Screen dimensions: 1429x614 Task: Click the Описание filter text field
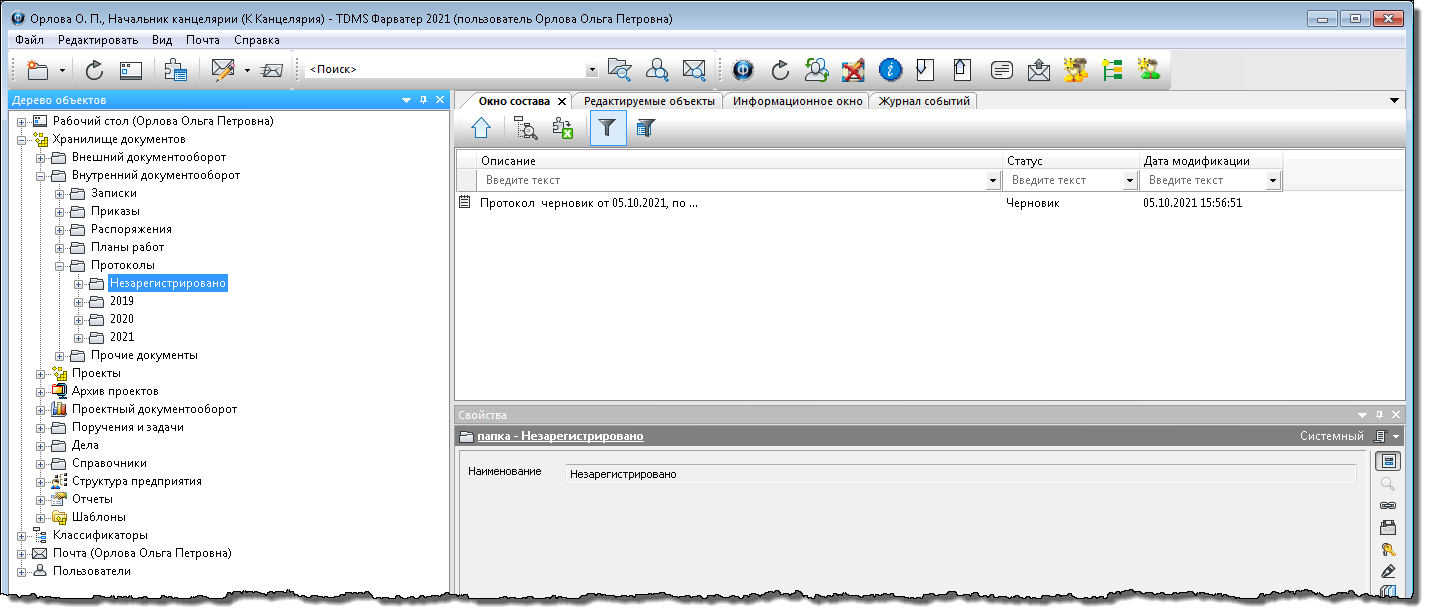(x=733, y=181)
